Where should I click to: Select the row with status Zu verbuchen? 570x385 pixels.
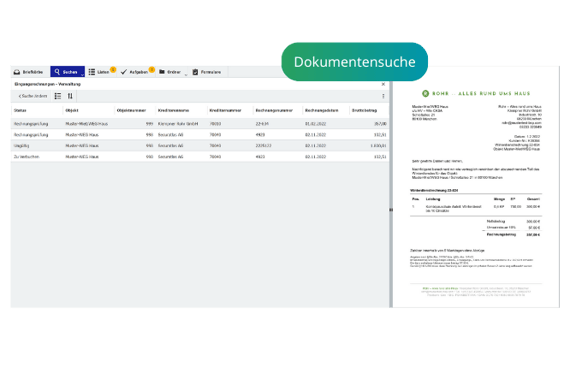(200, 157)
